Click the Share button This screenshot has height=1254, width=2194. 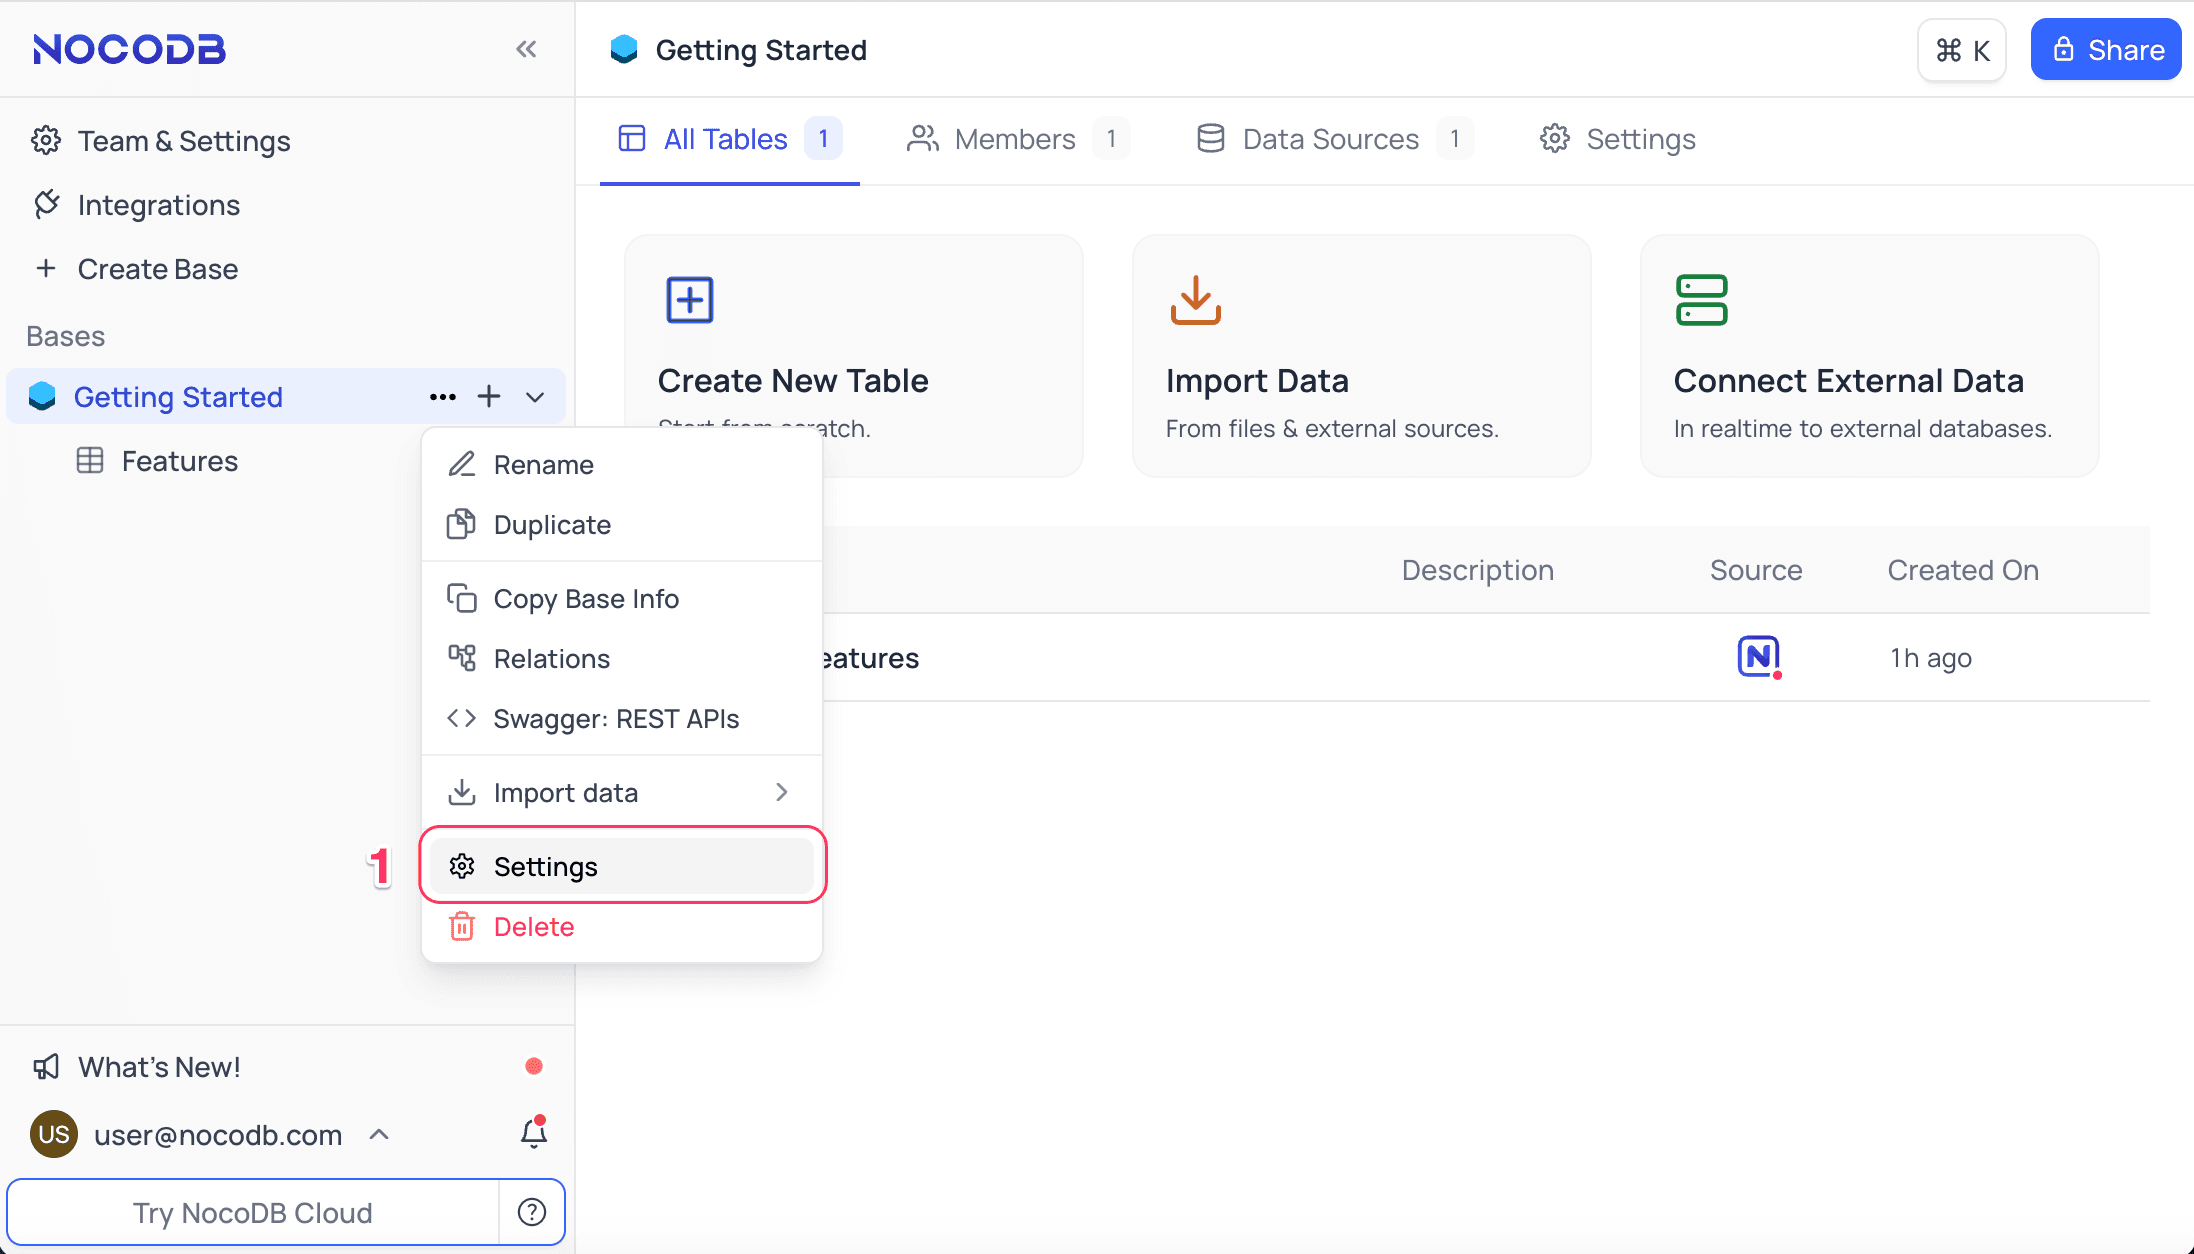2105,49
